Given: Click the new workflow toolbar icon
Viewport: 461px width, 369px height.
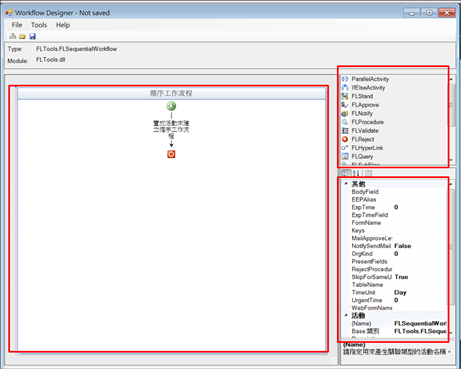Looking at the screenshot, I should (x=13, y=36).
